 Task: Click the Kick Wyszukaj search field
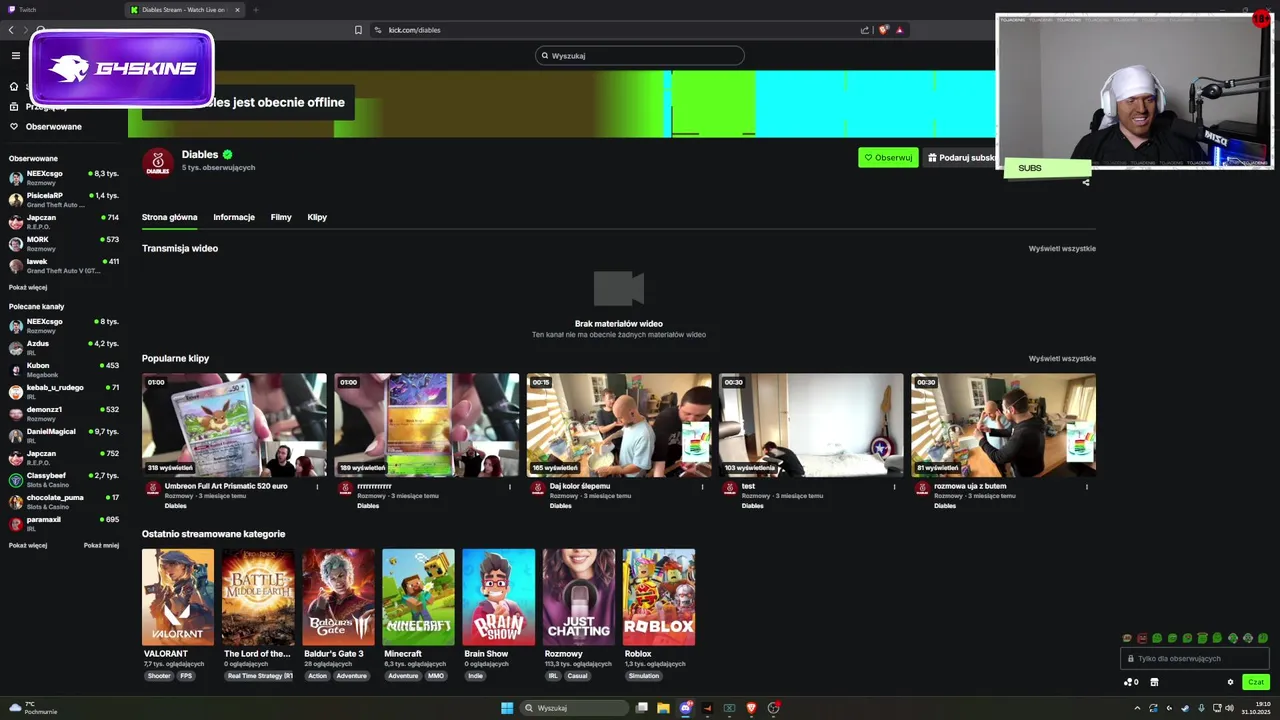tap(640, 56)
